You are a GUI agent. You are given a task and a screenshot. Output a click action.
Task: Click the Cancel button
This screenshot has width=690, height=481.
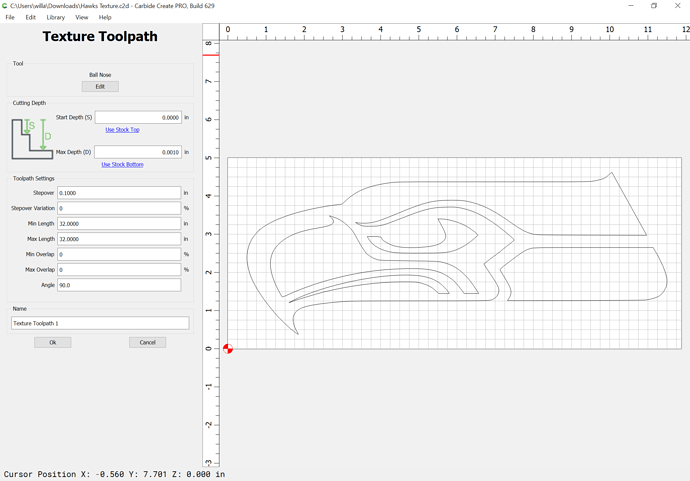[147, 342]
